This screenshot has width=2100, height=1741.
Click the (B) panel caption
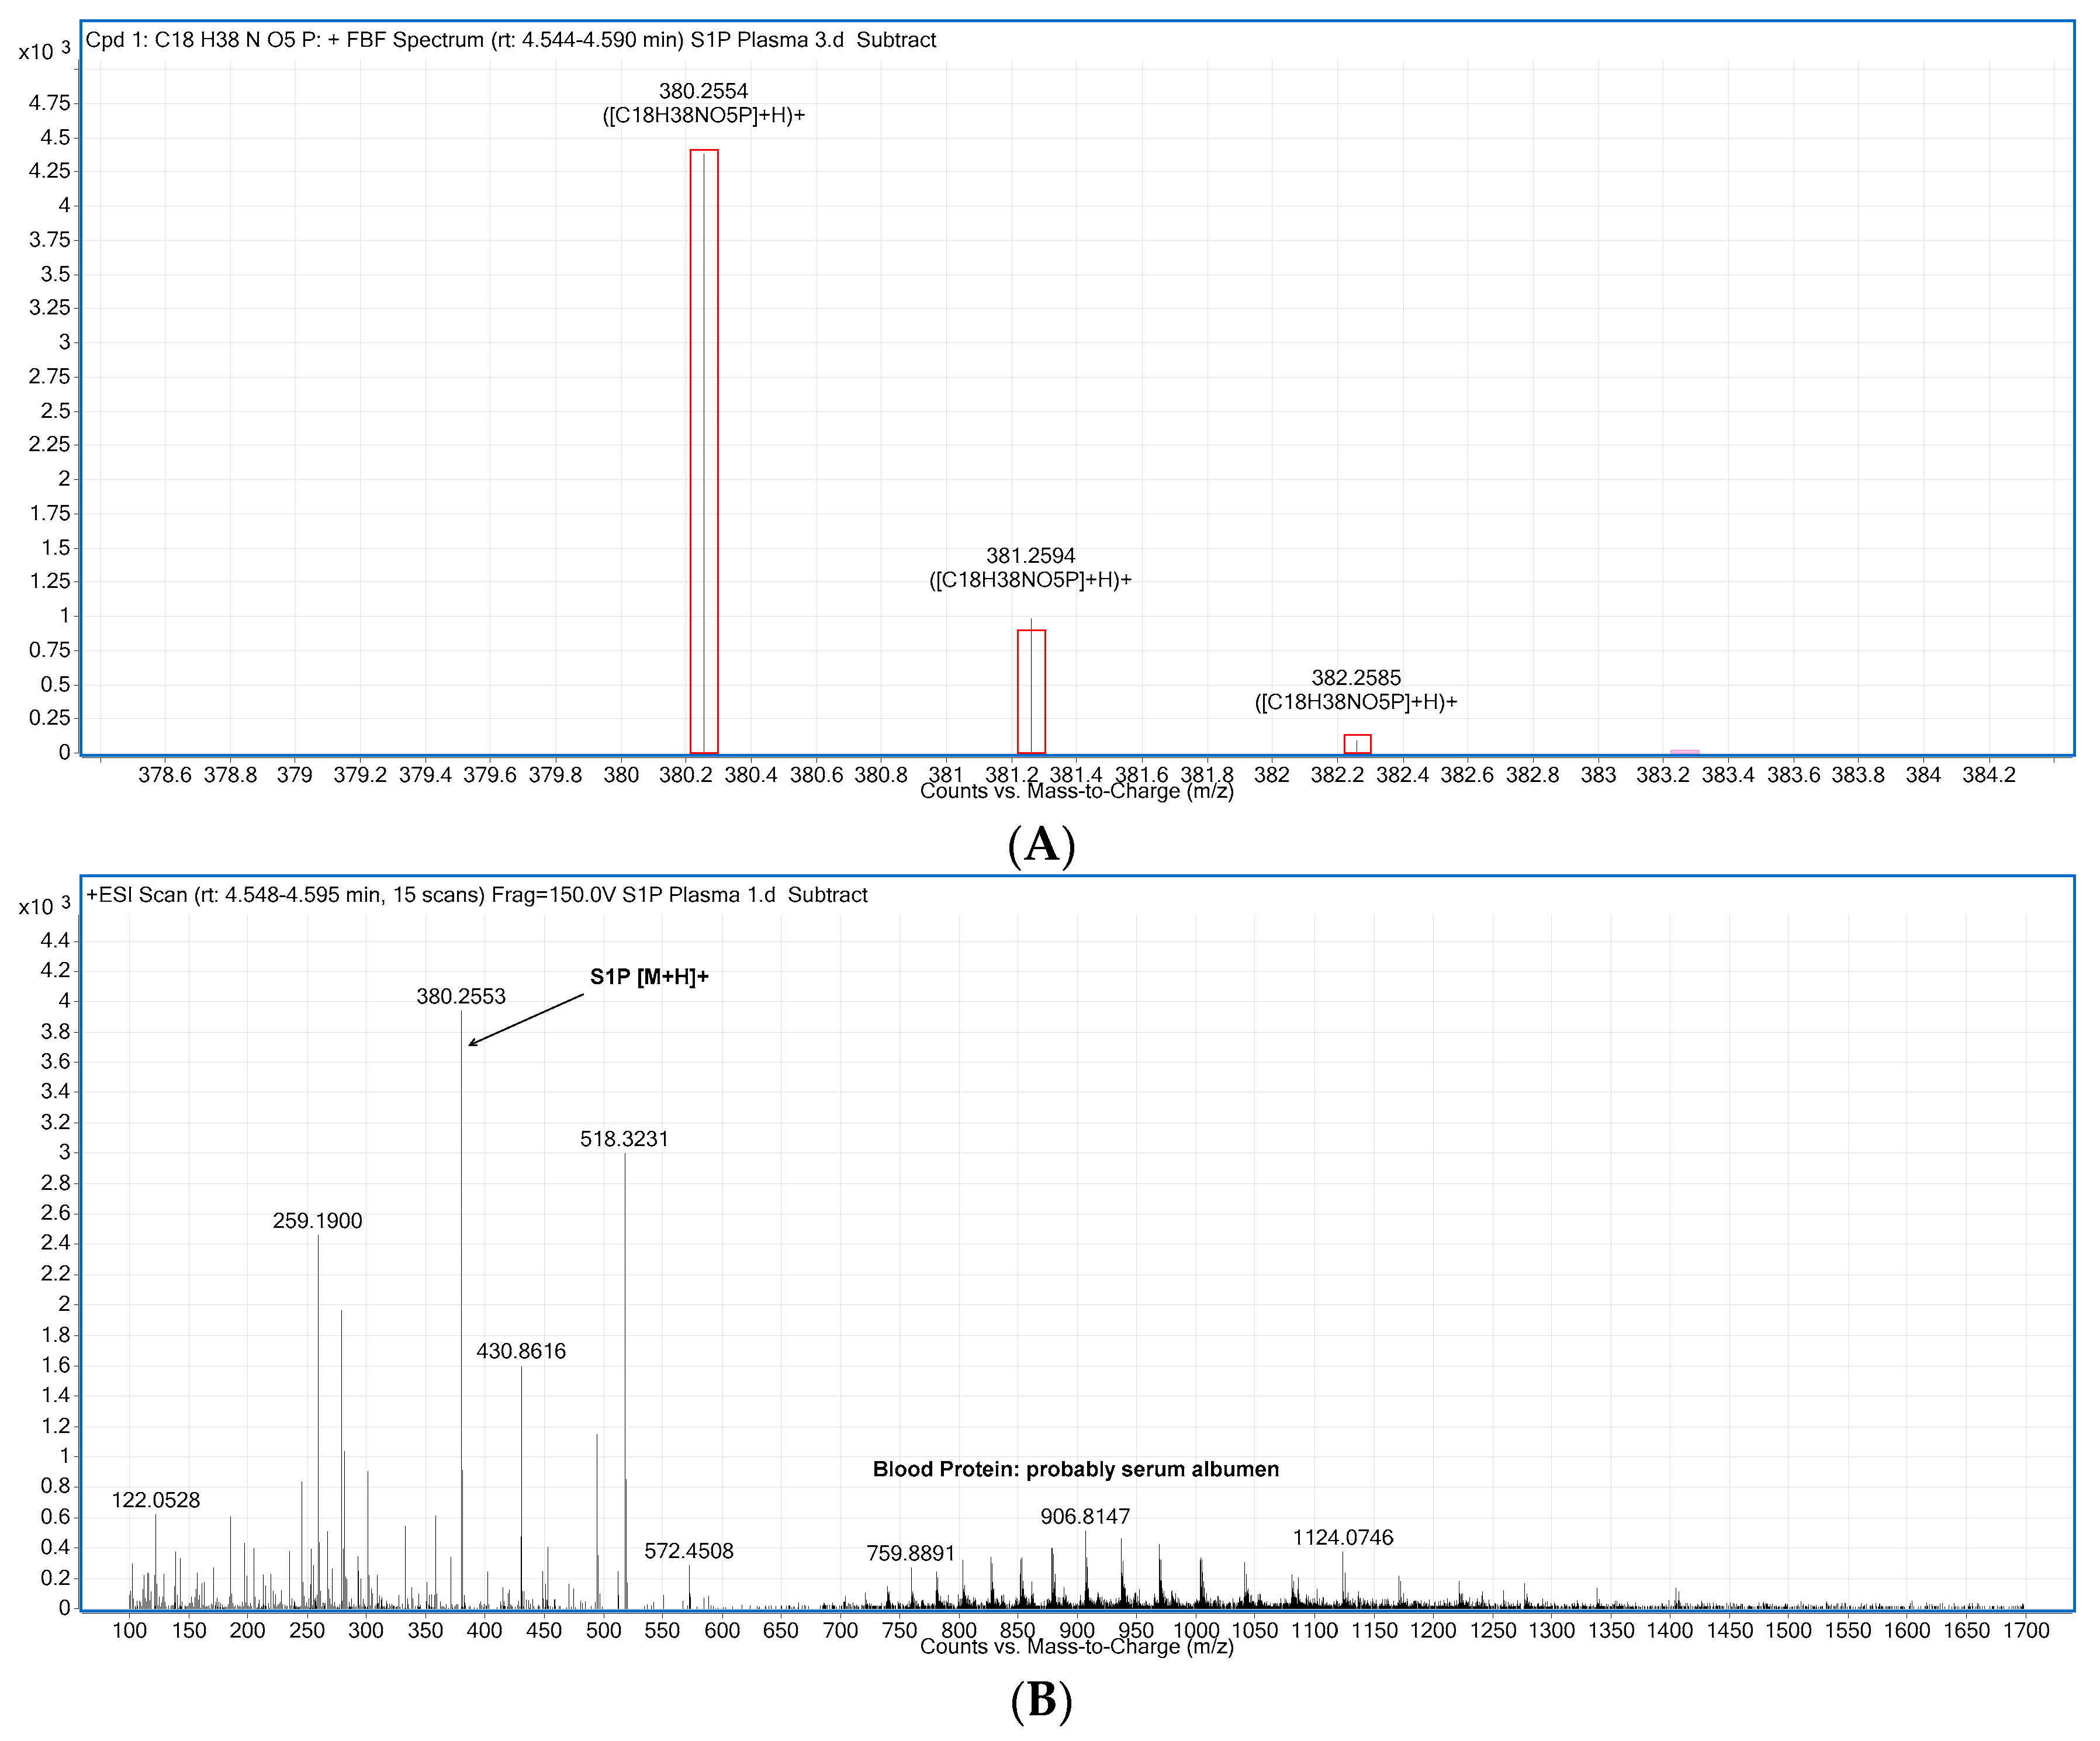pos(1041,1700)
